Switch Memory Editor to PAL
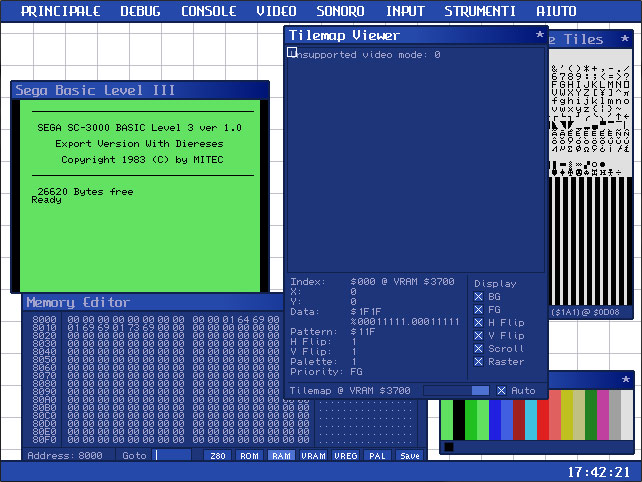Viewport: 642px width, 482px height. click(378, 456)
